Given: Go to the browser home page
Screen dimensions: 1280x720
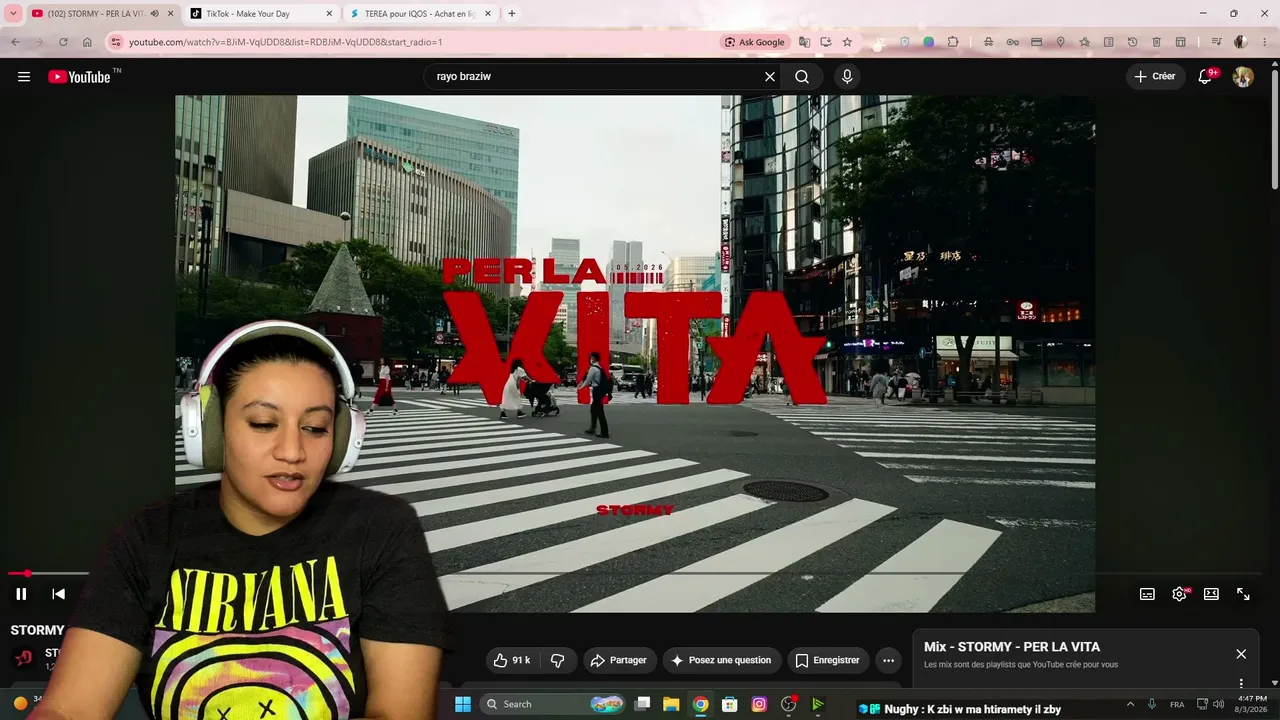Looking at the screenshot, I should tap(87, 42).
